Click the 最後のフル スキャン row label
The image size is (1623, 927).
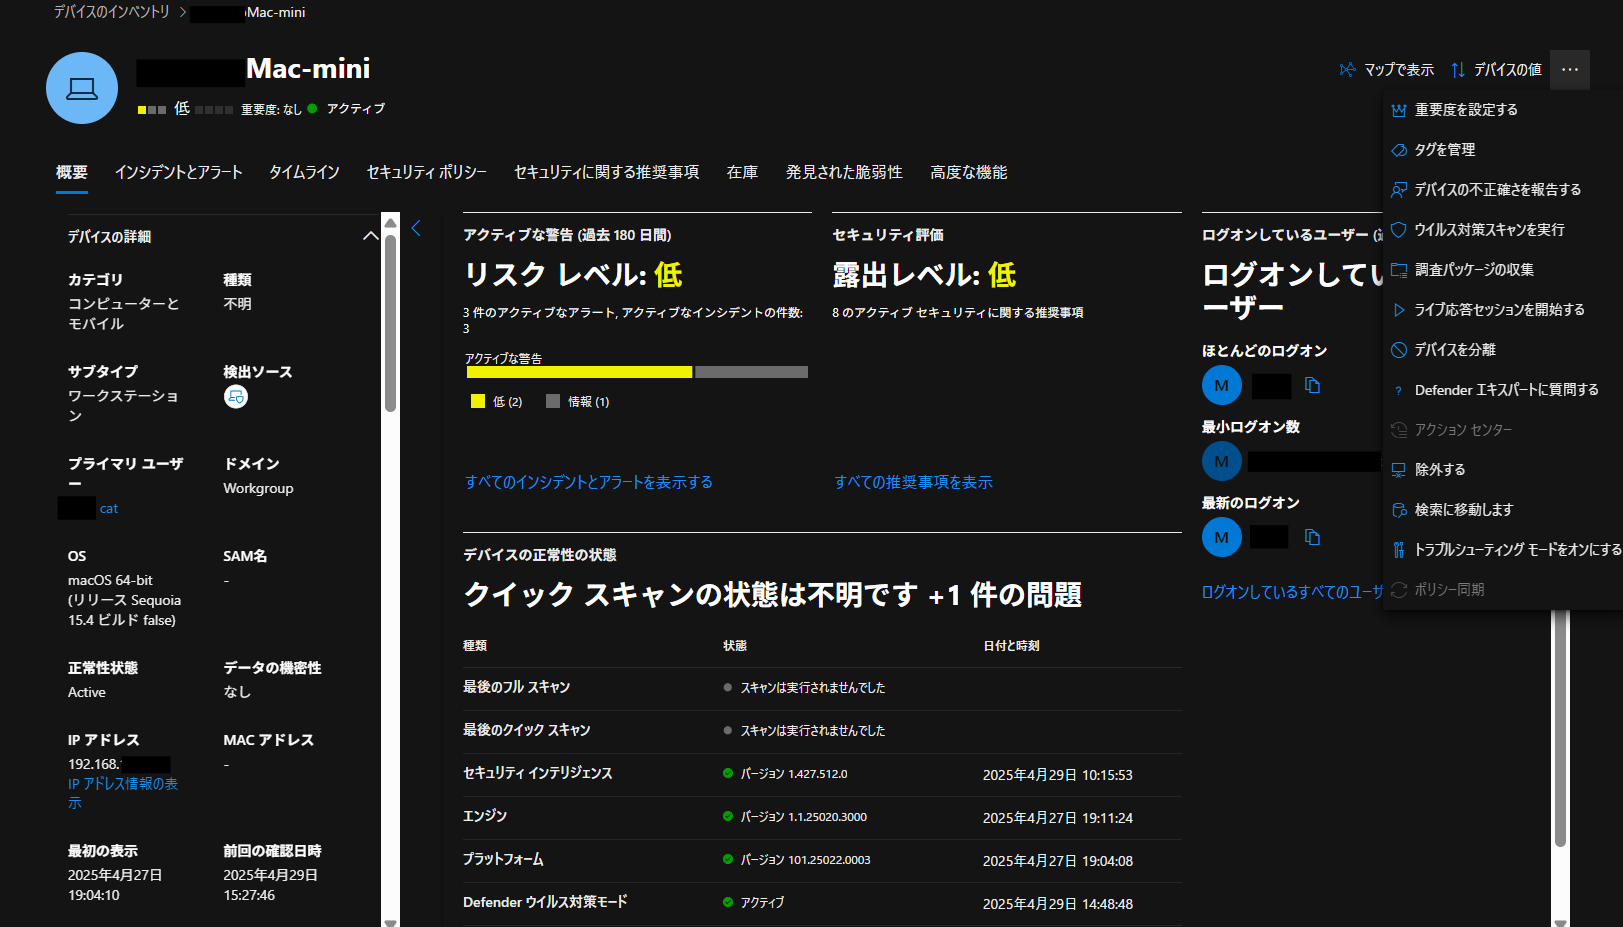[x=517, y=688]
